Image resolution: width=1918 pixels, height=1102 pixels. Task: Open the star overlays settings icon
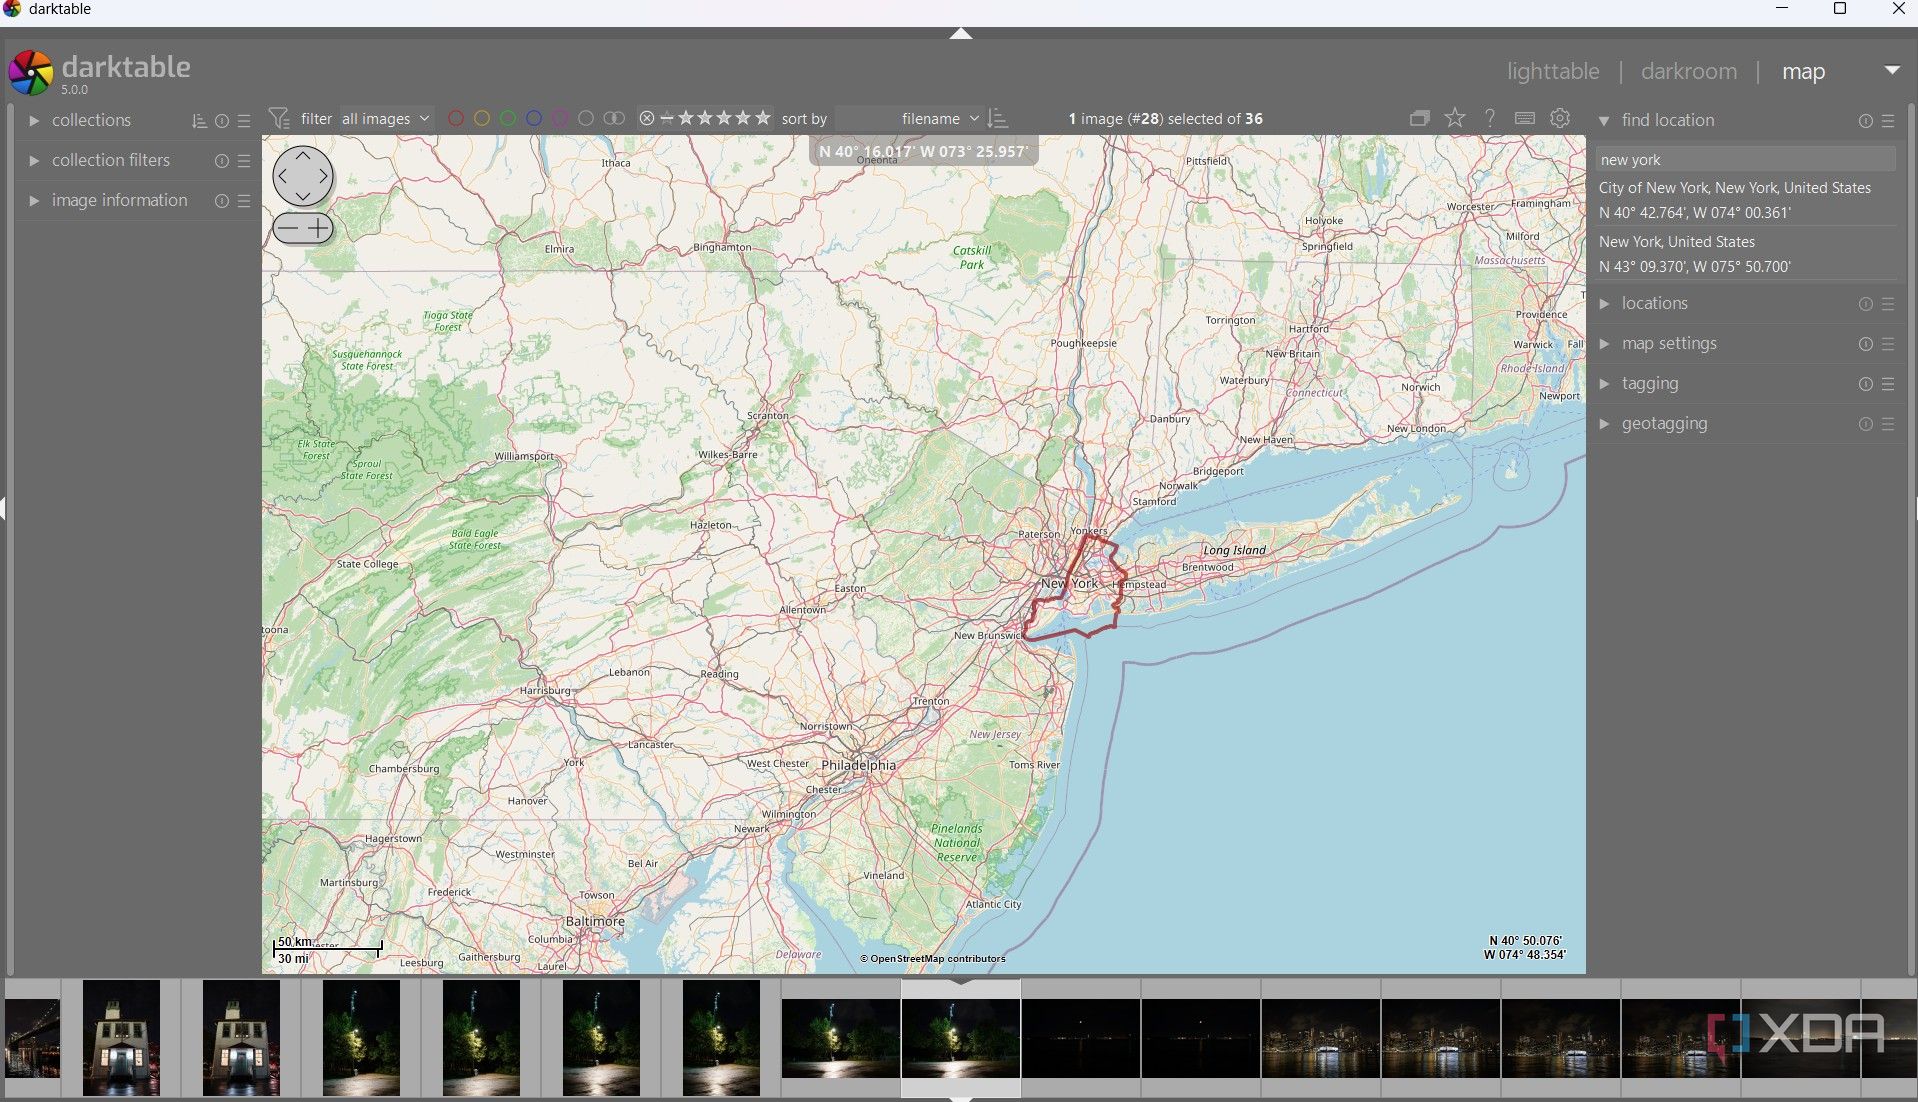click(x=1455, y=119)
